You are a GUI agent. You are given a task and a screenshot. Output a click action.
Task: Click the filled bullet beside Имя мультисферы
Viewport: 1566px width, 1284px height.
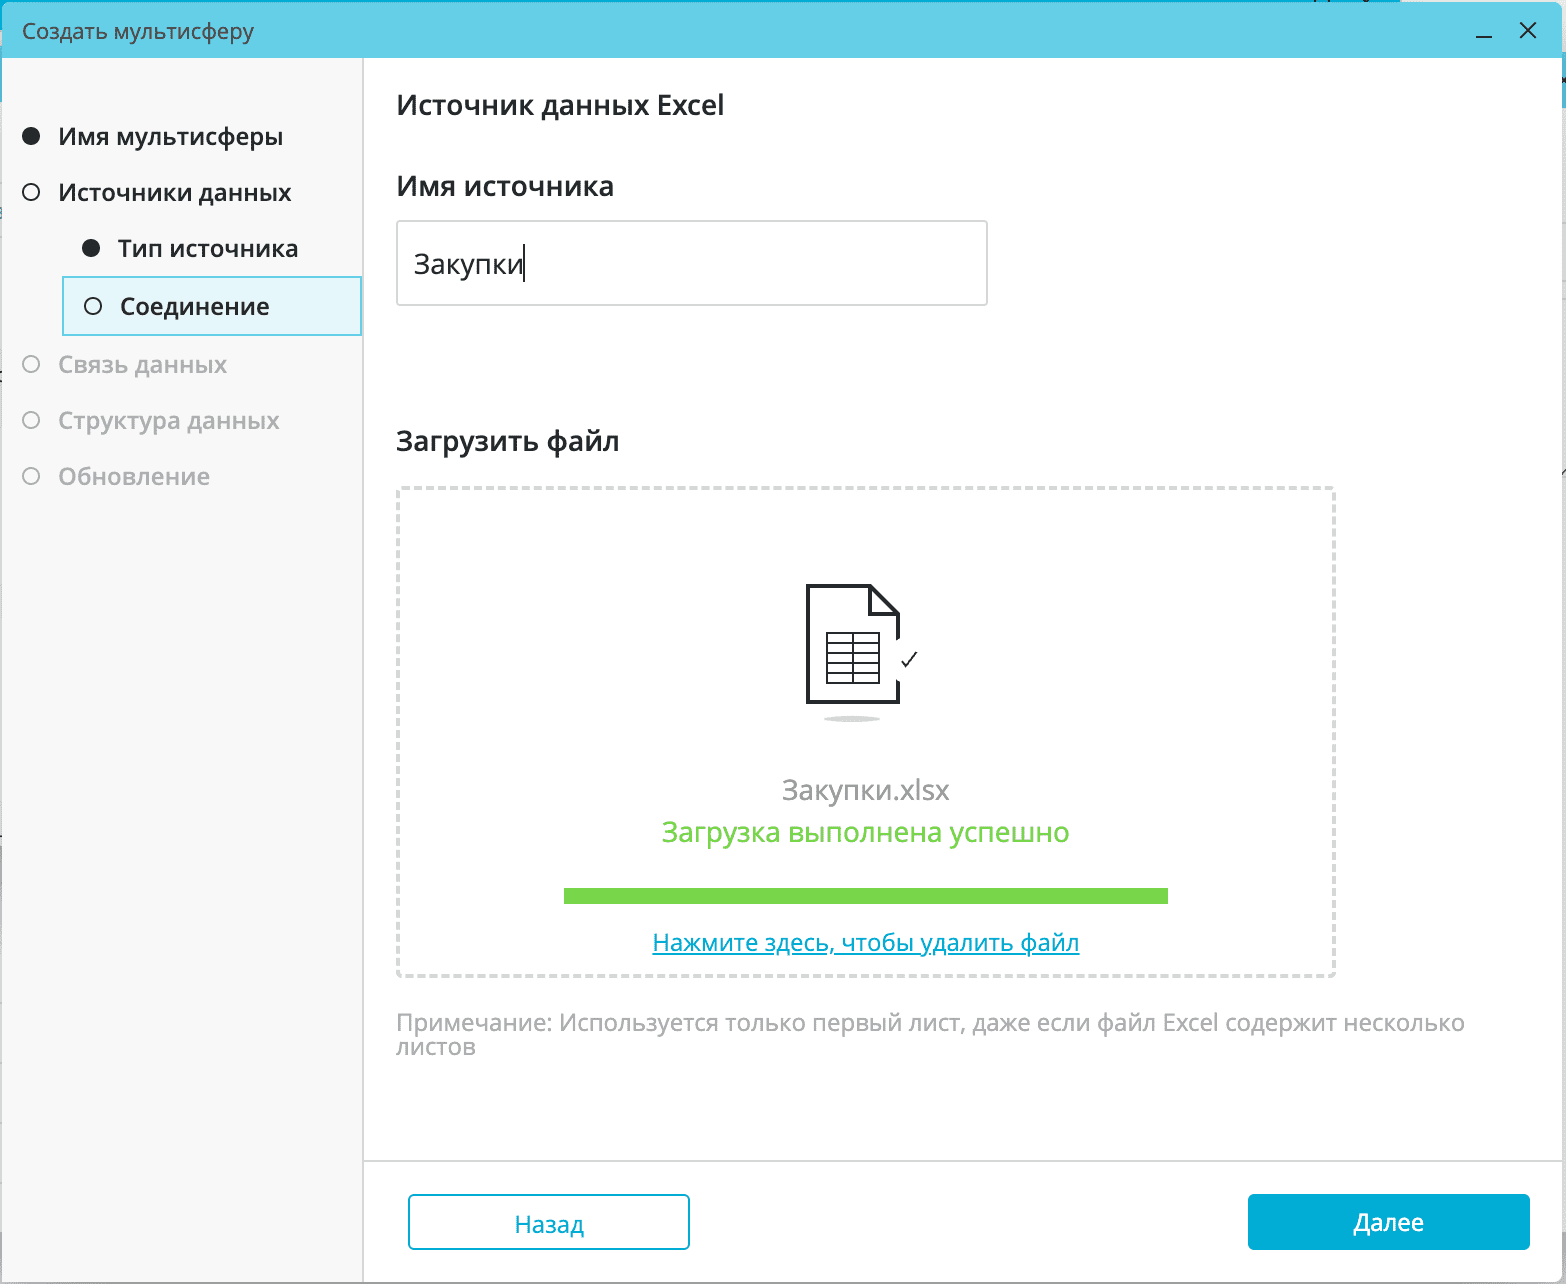tap(31, 136)
